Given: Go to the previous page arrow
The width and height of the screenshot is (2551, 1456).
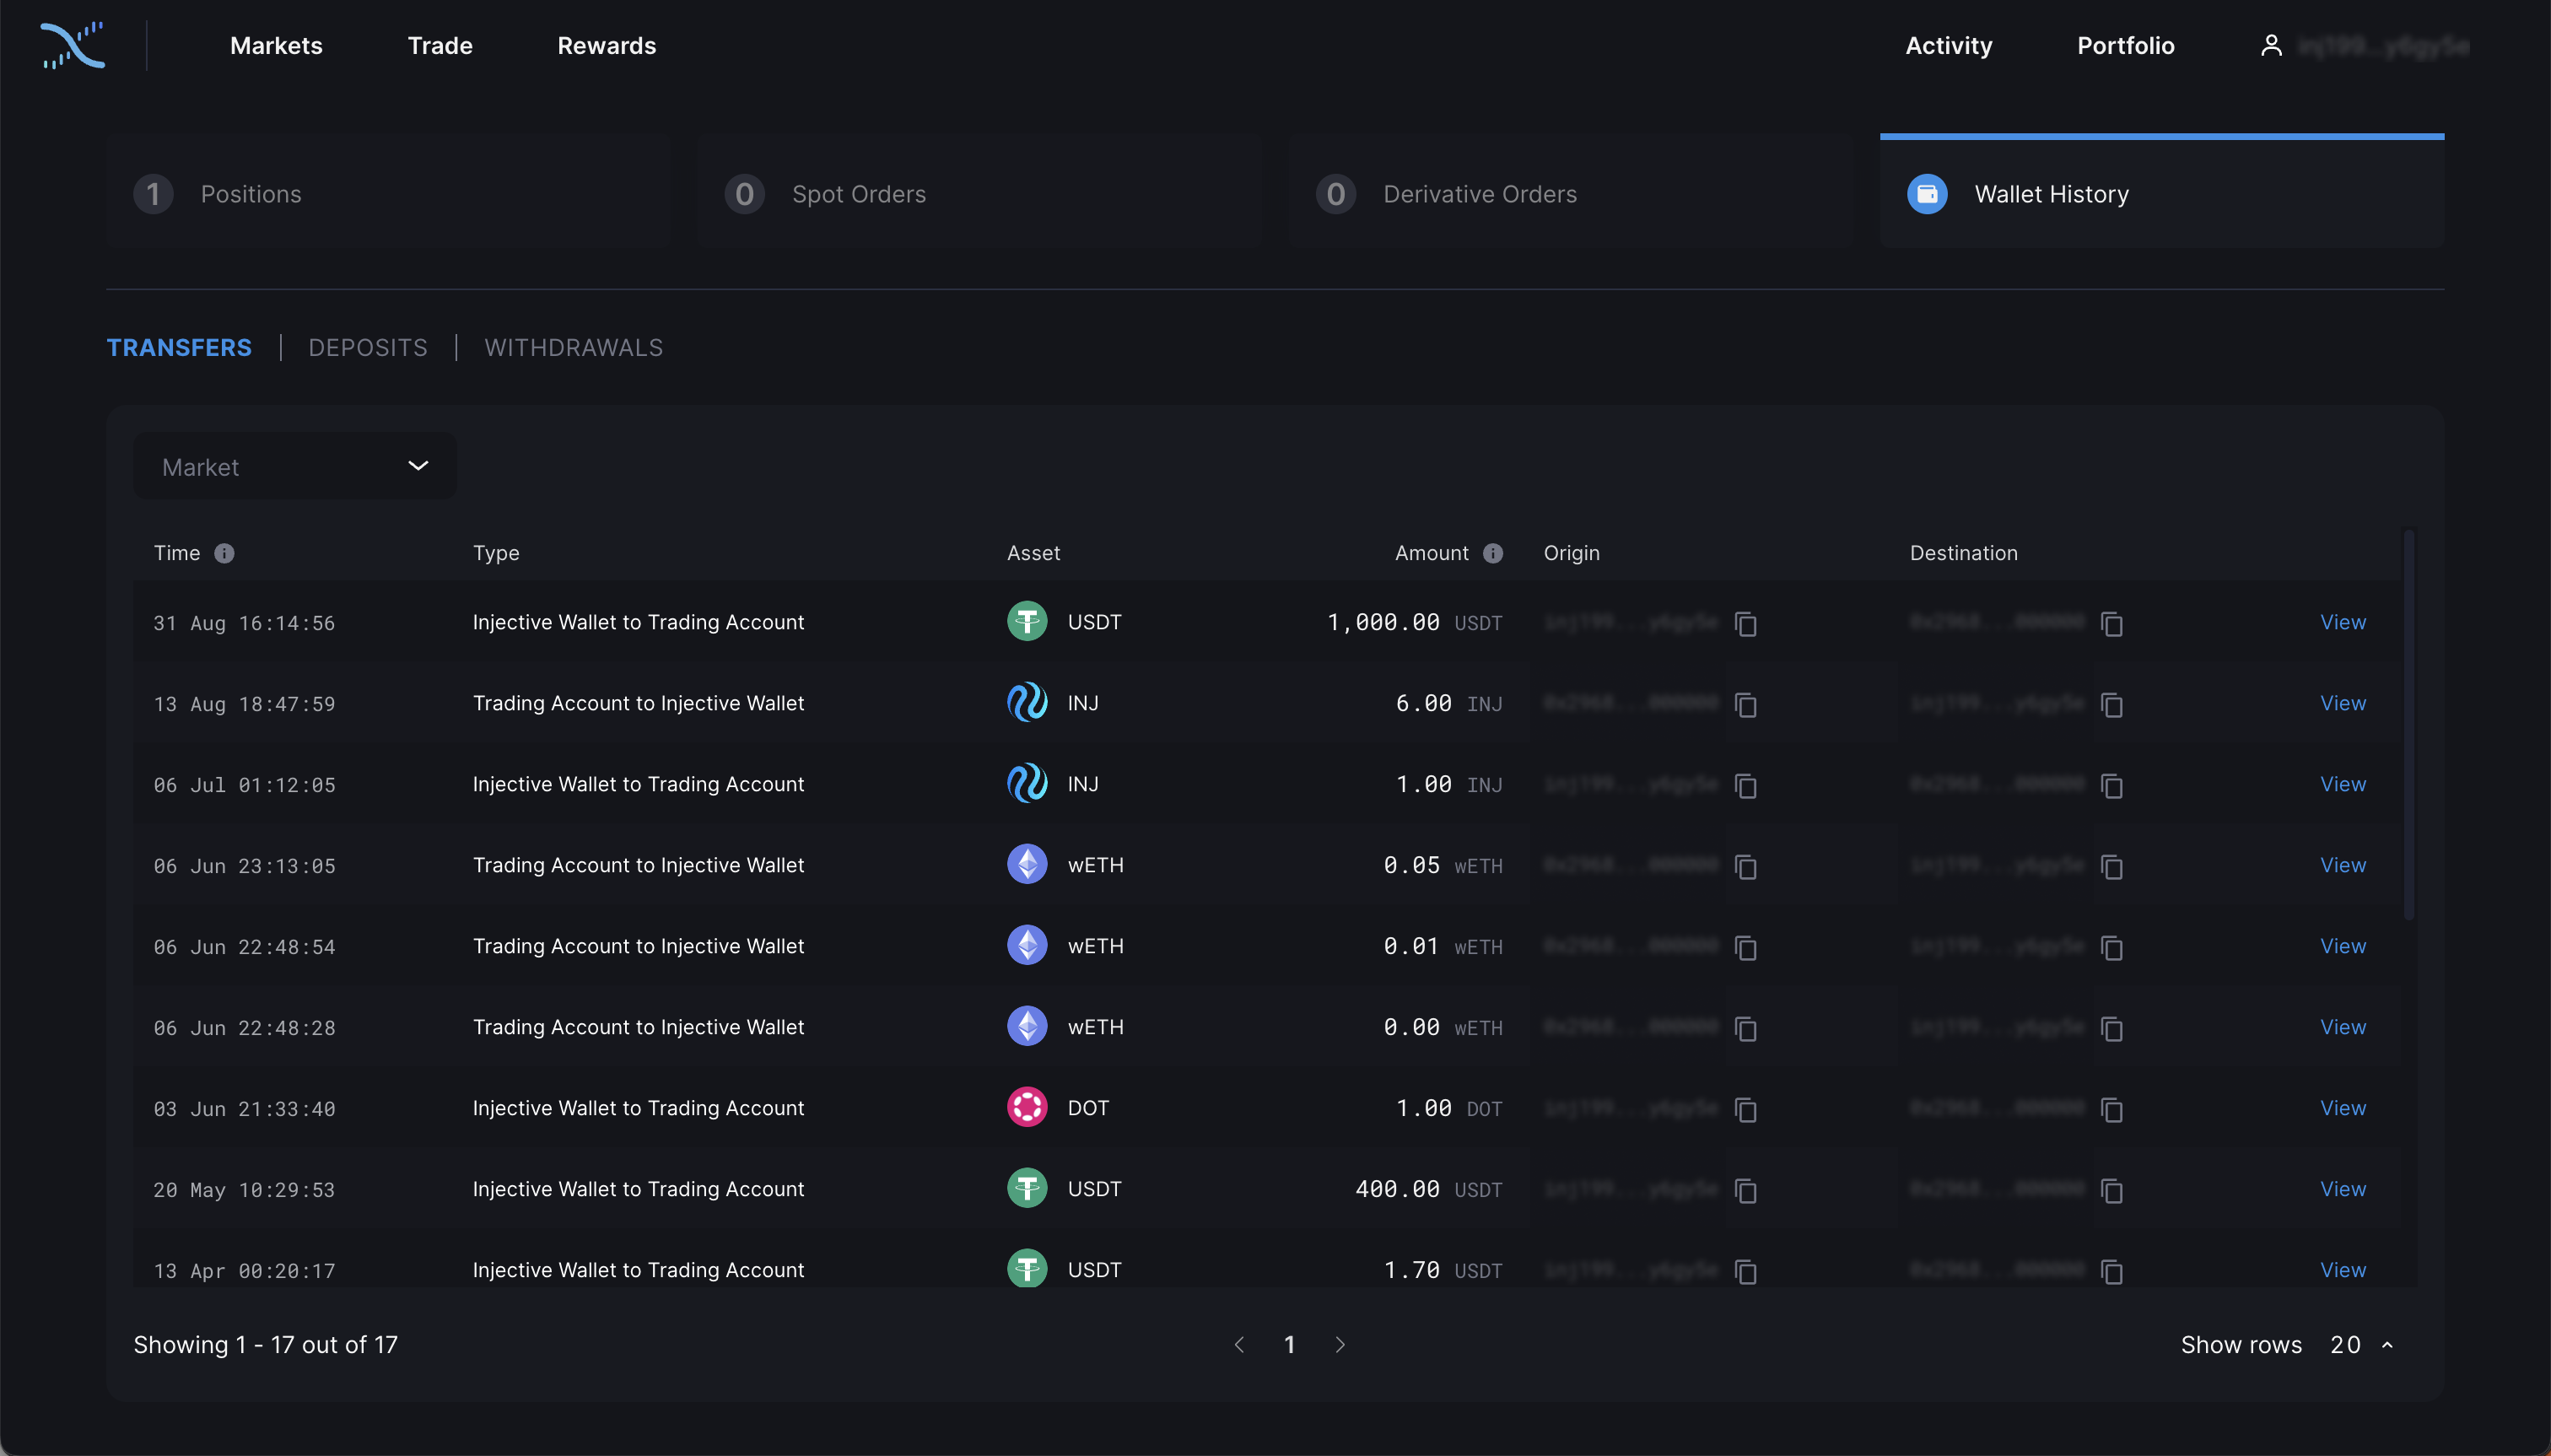Looking at the screenshot, I should [x=1239, y=1345].
